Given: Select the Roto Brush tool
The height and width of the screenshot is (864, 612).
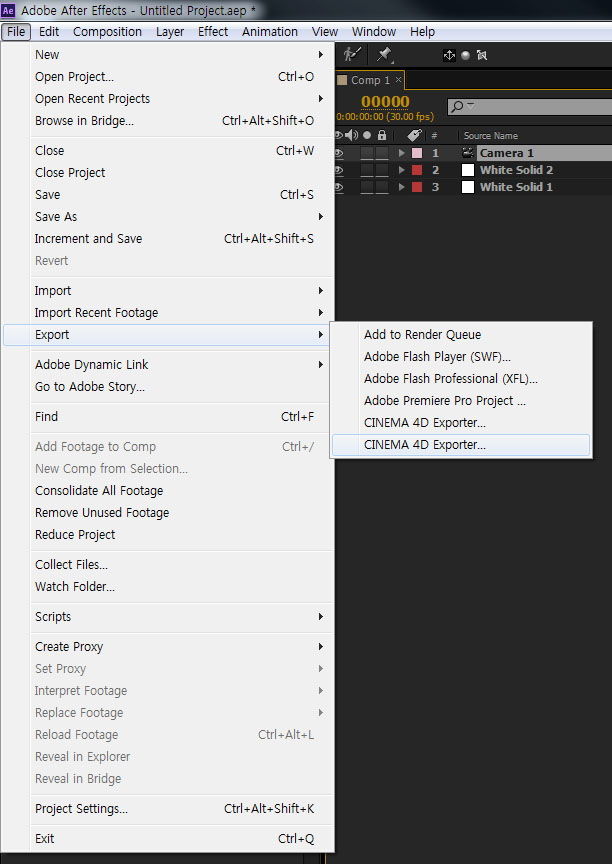Looking at the screenshot, I should [351, 54].
